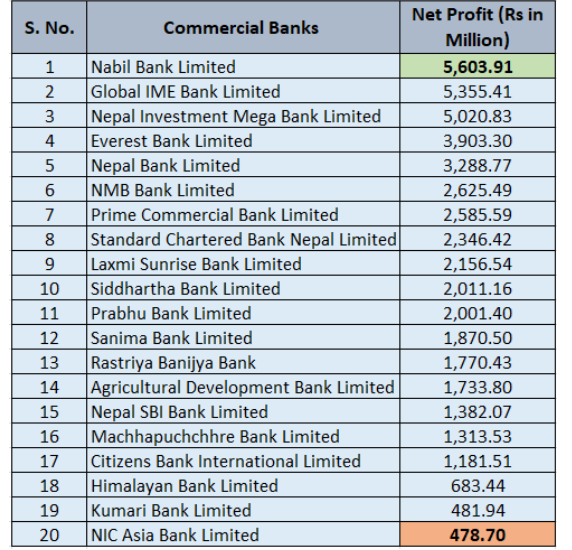
Task: Click the green highlighted 5,603.91 cell
Action: pos(478,66)
